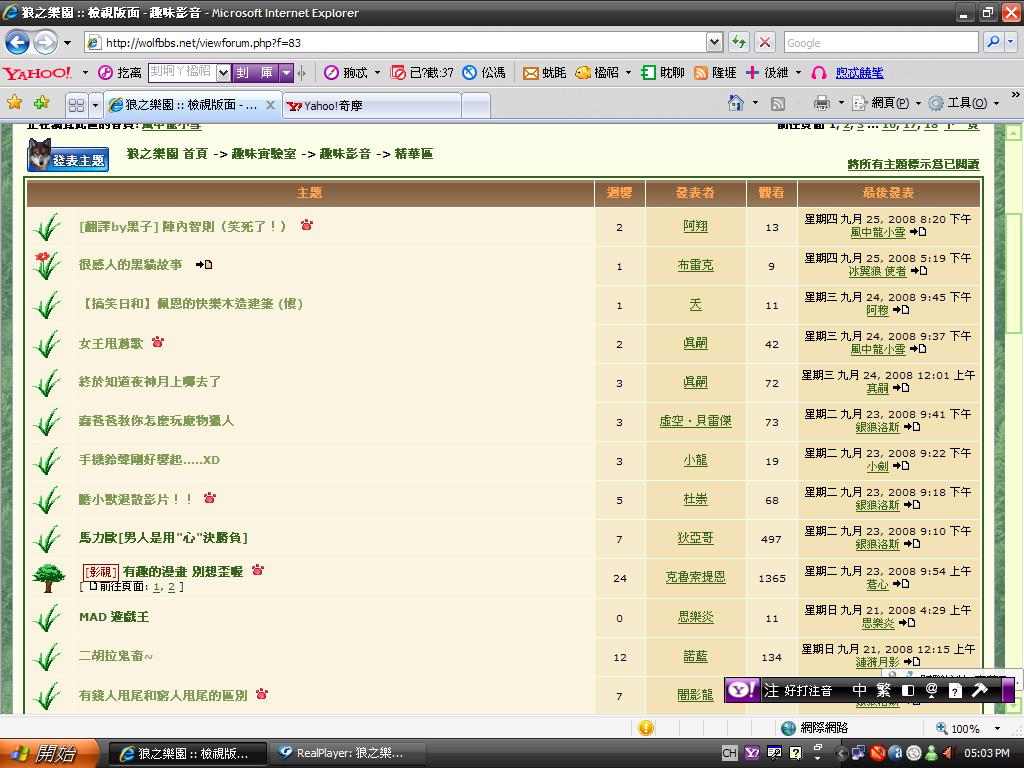Click the Add to Favorites icon
Screen dimensions: 1024x768
click(41, 103)
